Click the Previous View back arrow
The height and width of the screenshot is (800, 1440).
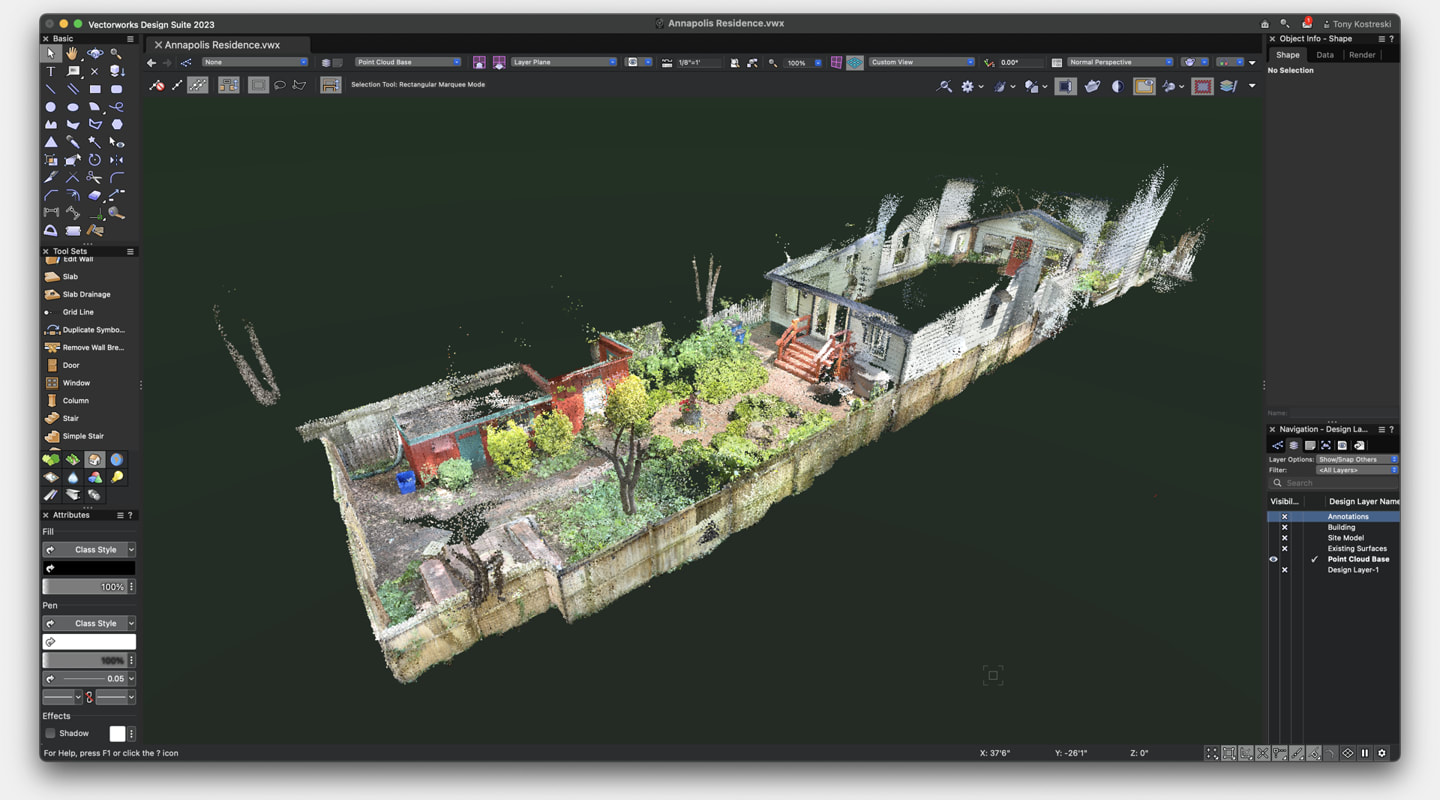pyautogui.click(x=152, y=62)
